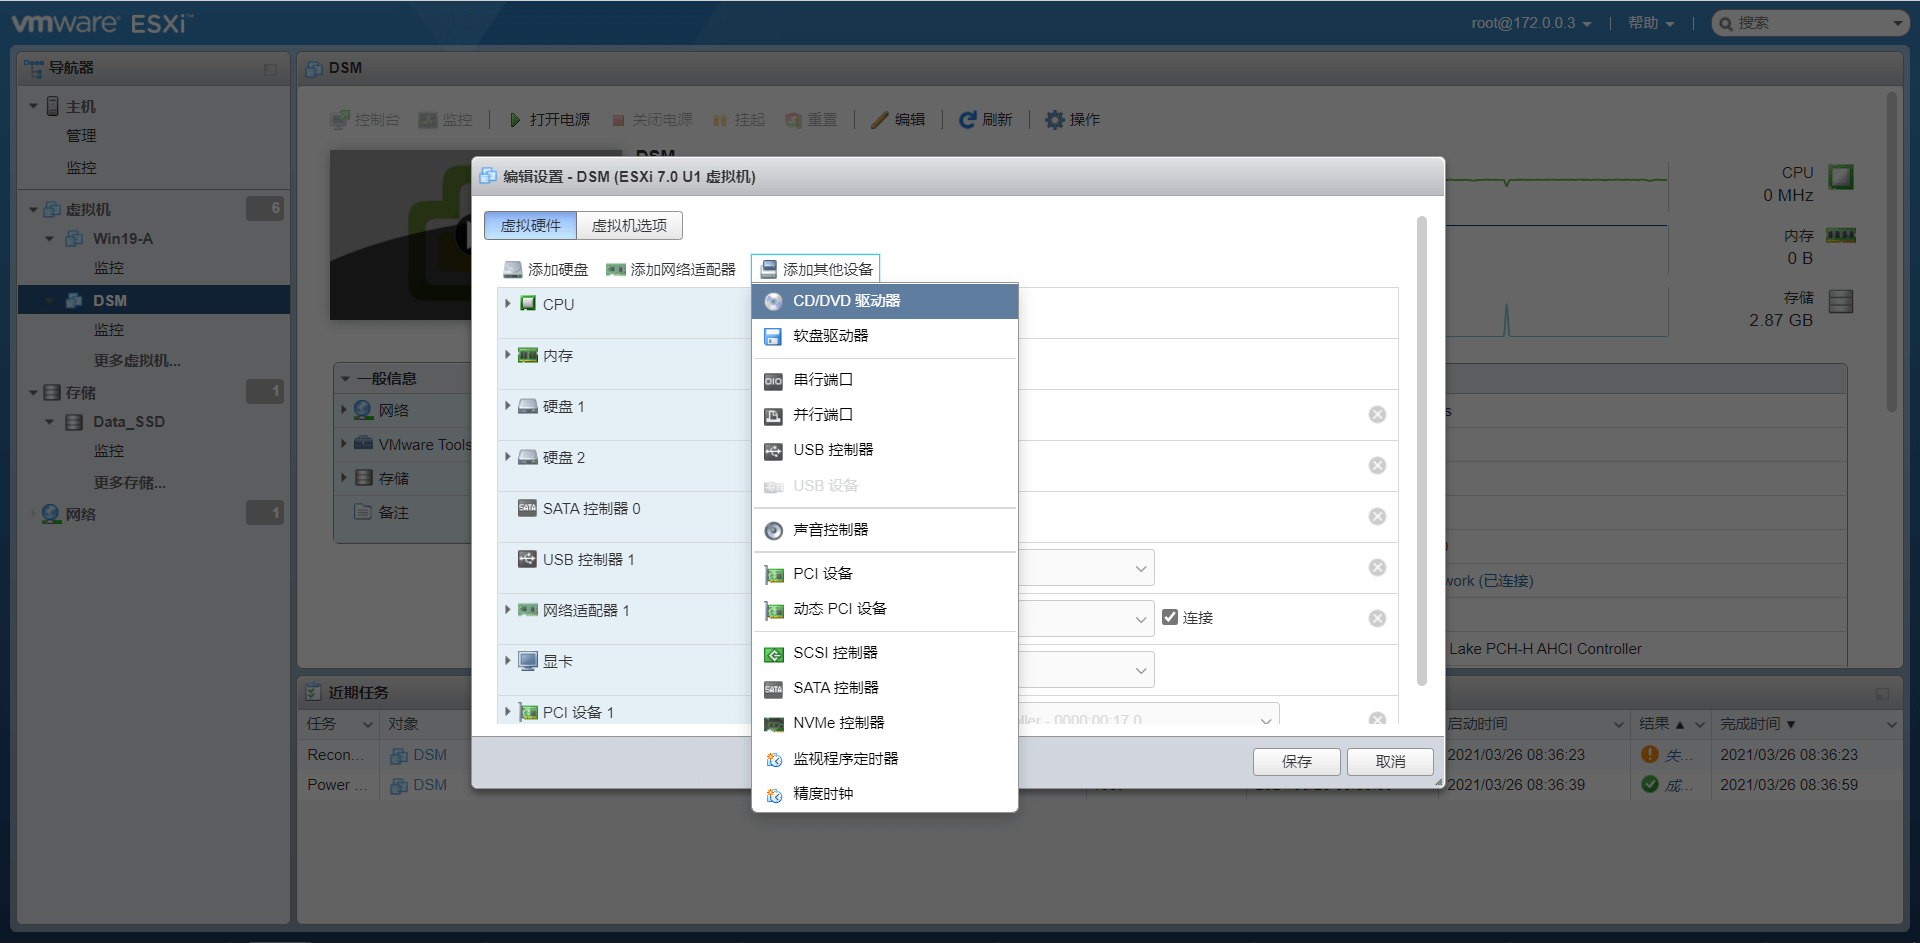Save the VM settings with 保存
Screen dimensions: 1920x943
1296,762
